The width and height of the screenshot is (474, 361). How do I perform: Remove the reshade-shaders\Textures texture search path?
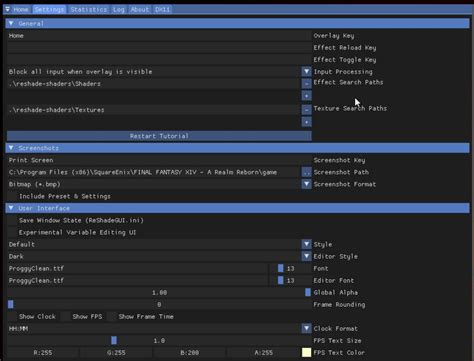(x=306, y=109)
